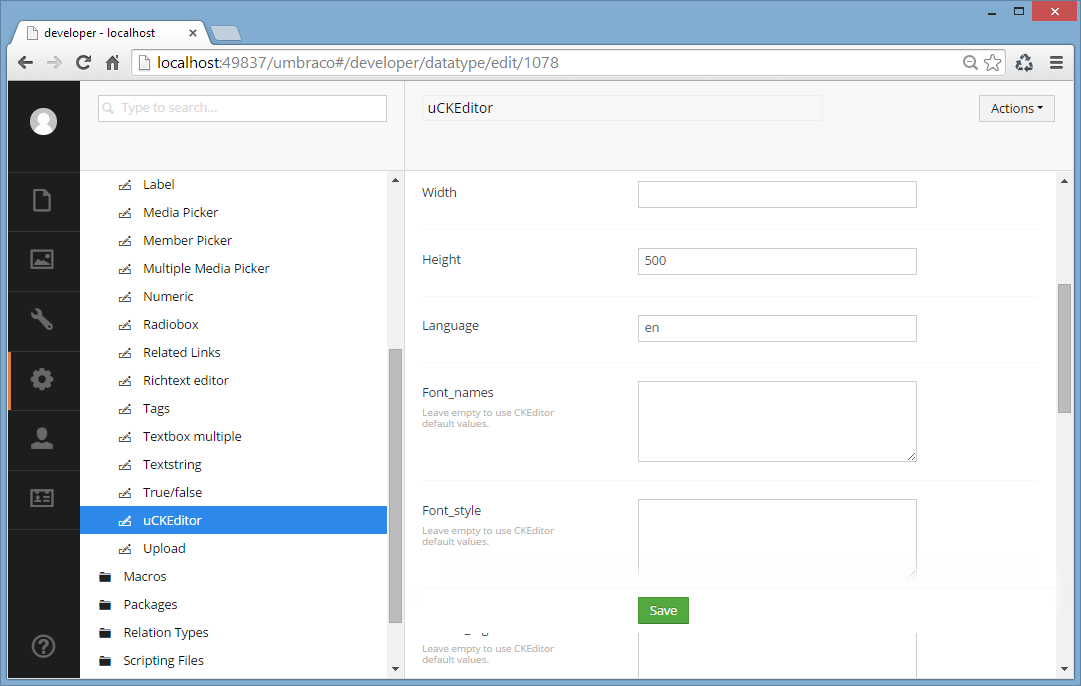This screenshot has width=1081, height=686.
Task: Close the developer - localhost tab
Action: (x=193, y=32)
